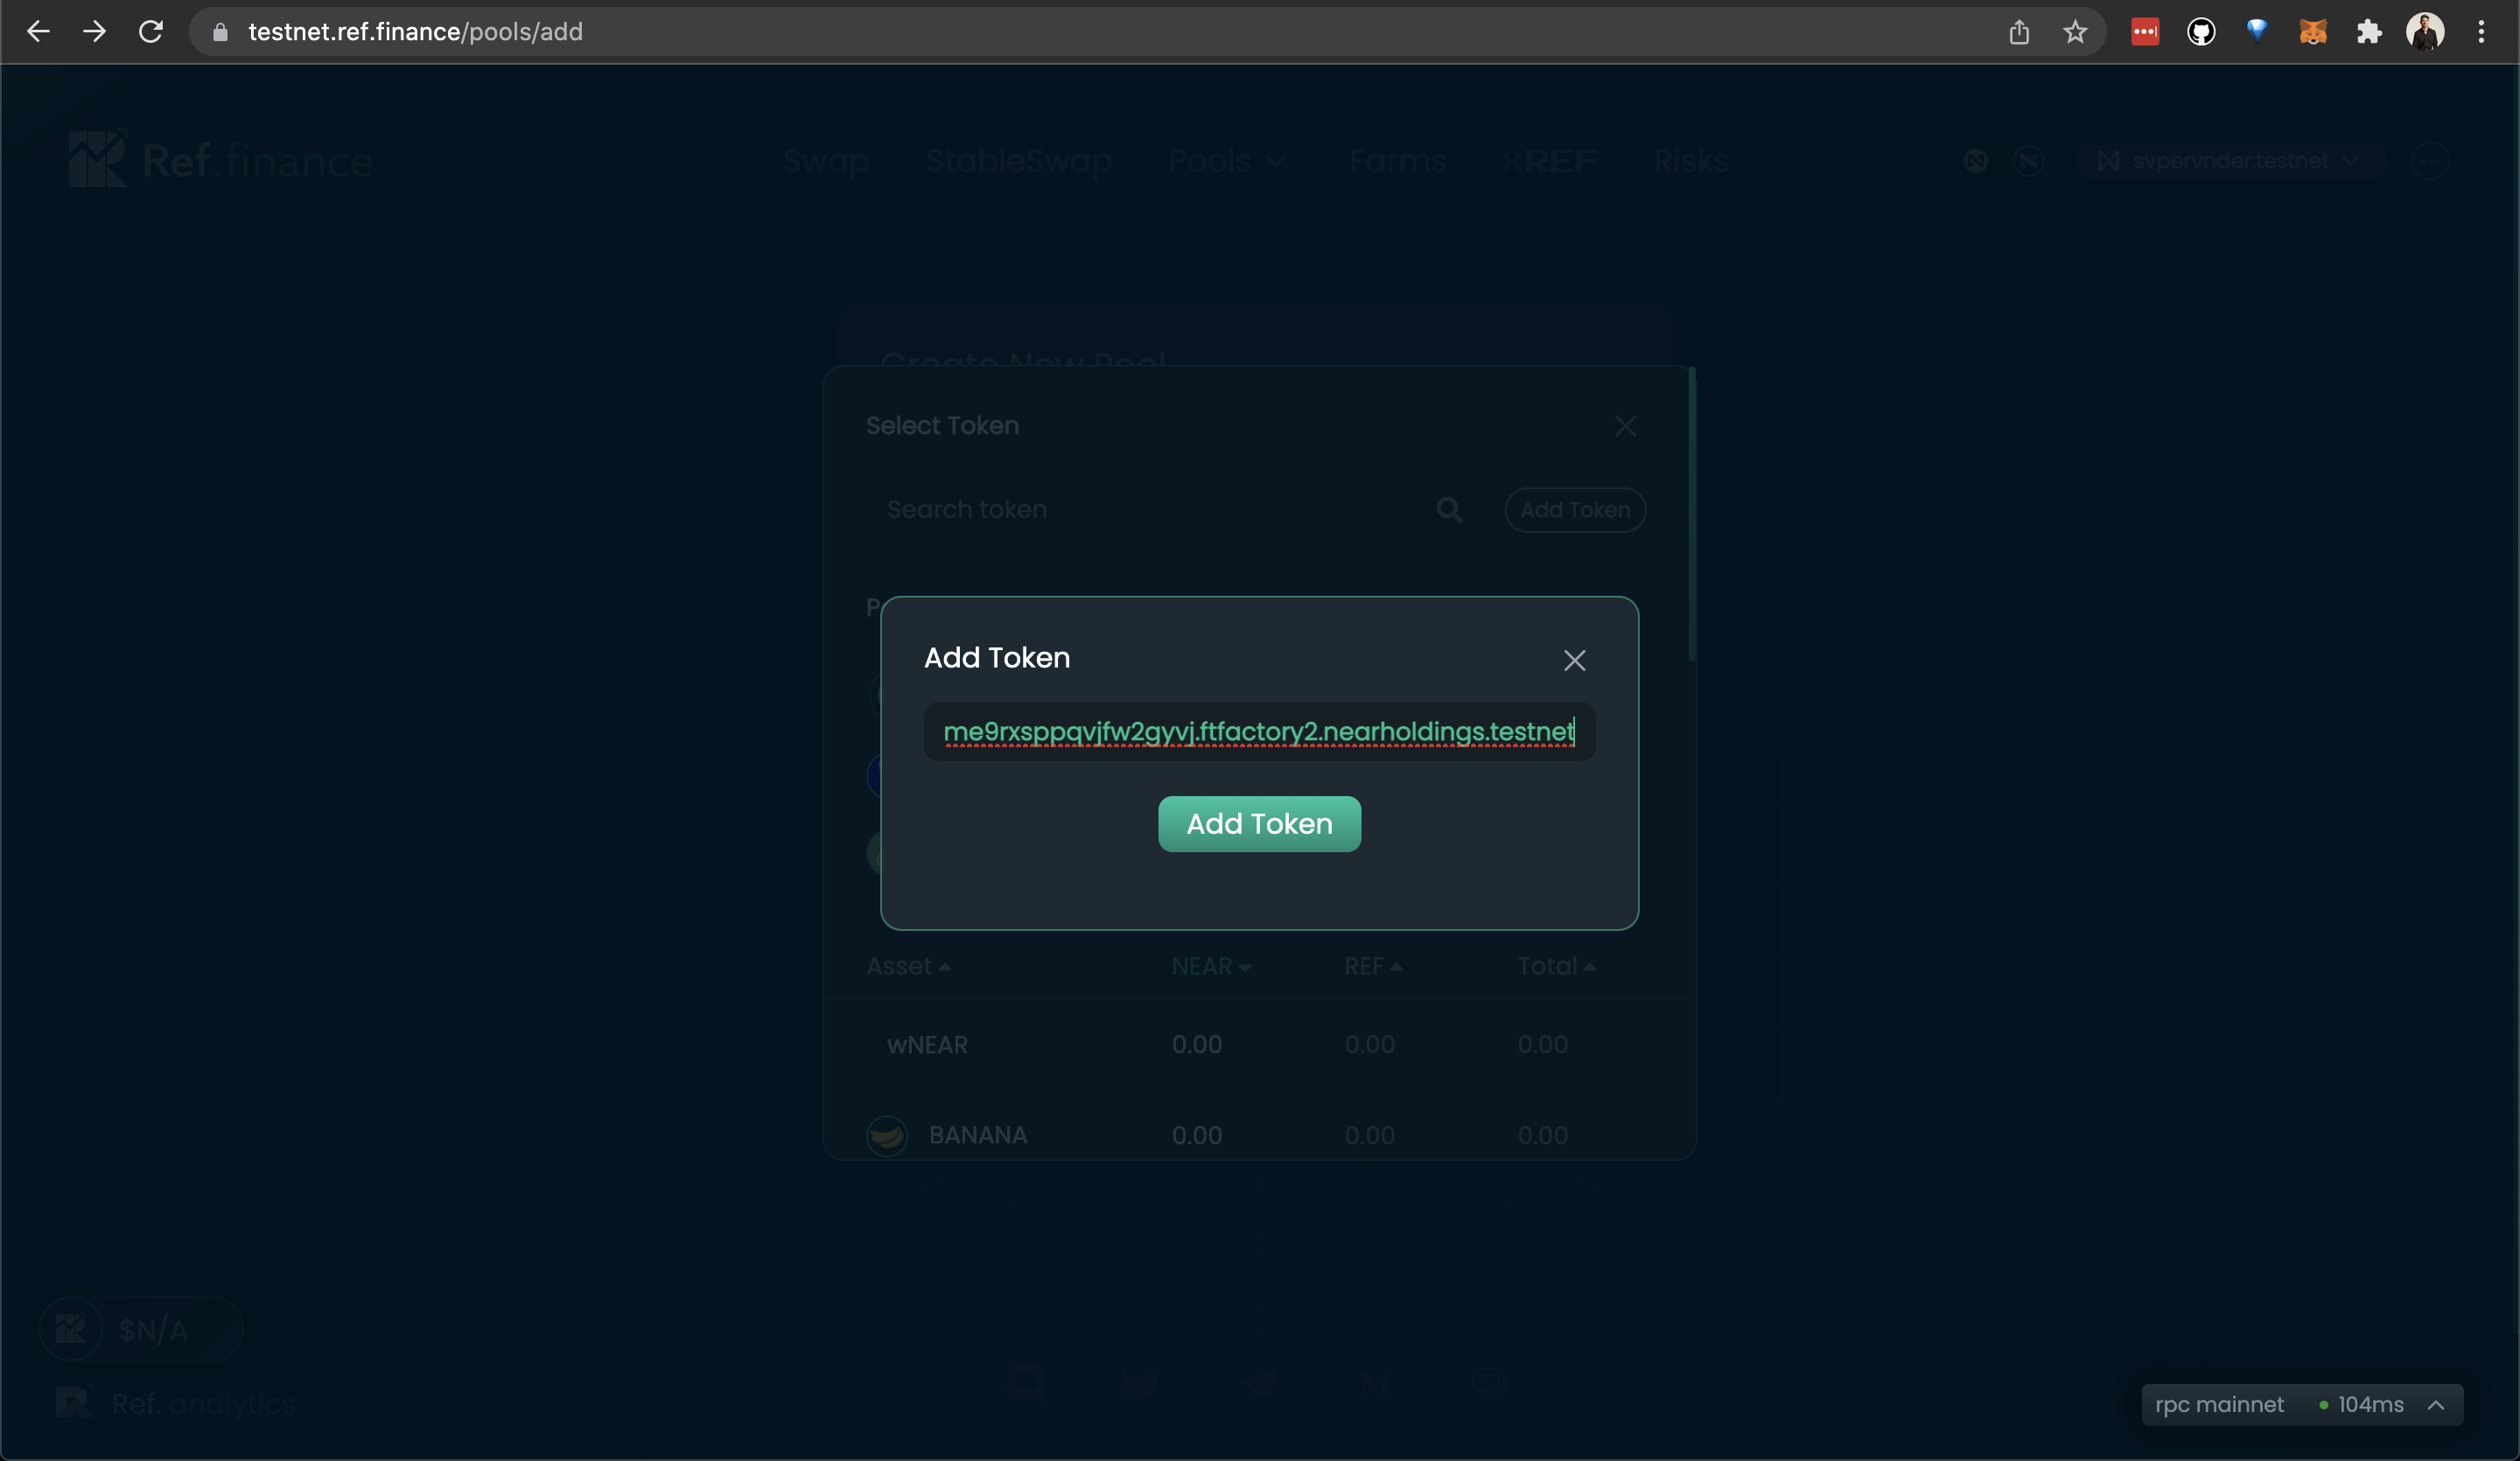Click the share page icon
Viewport: 2520px width, 1461px height.
click(x=2019, y=32)
